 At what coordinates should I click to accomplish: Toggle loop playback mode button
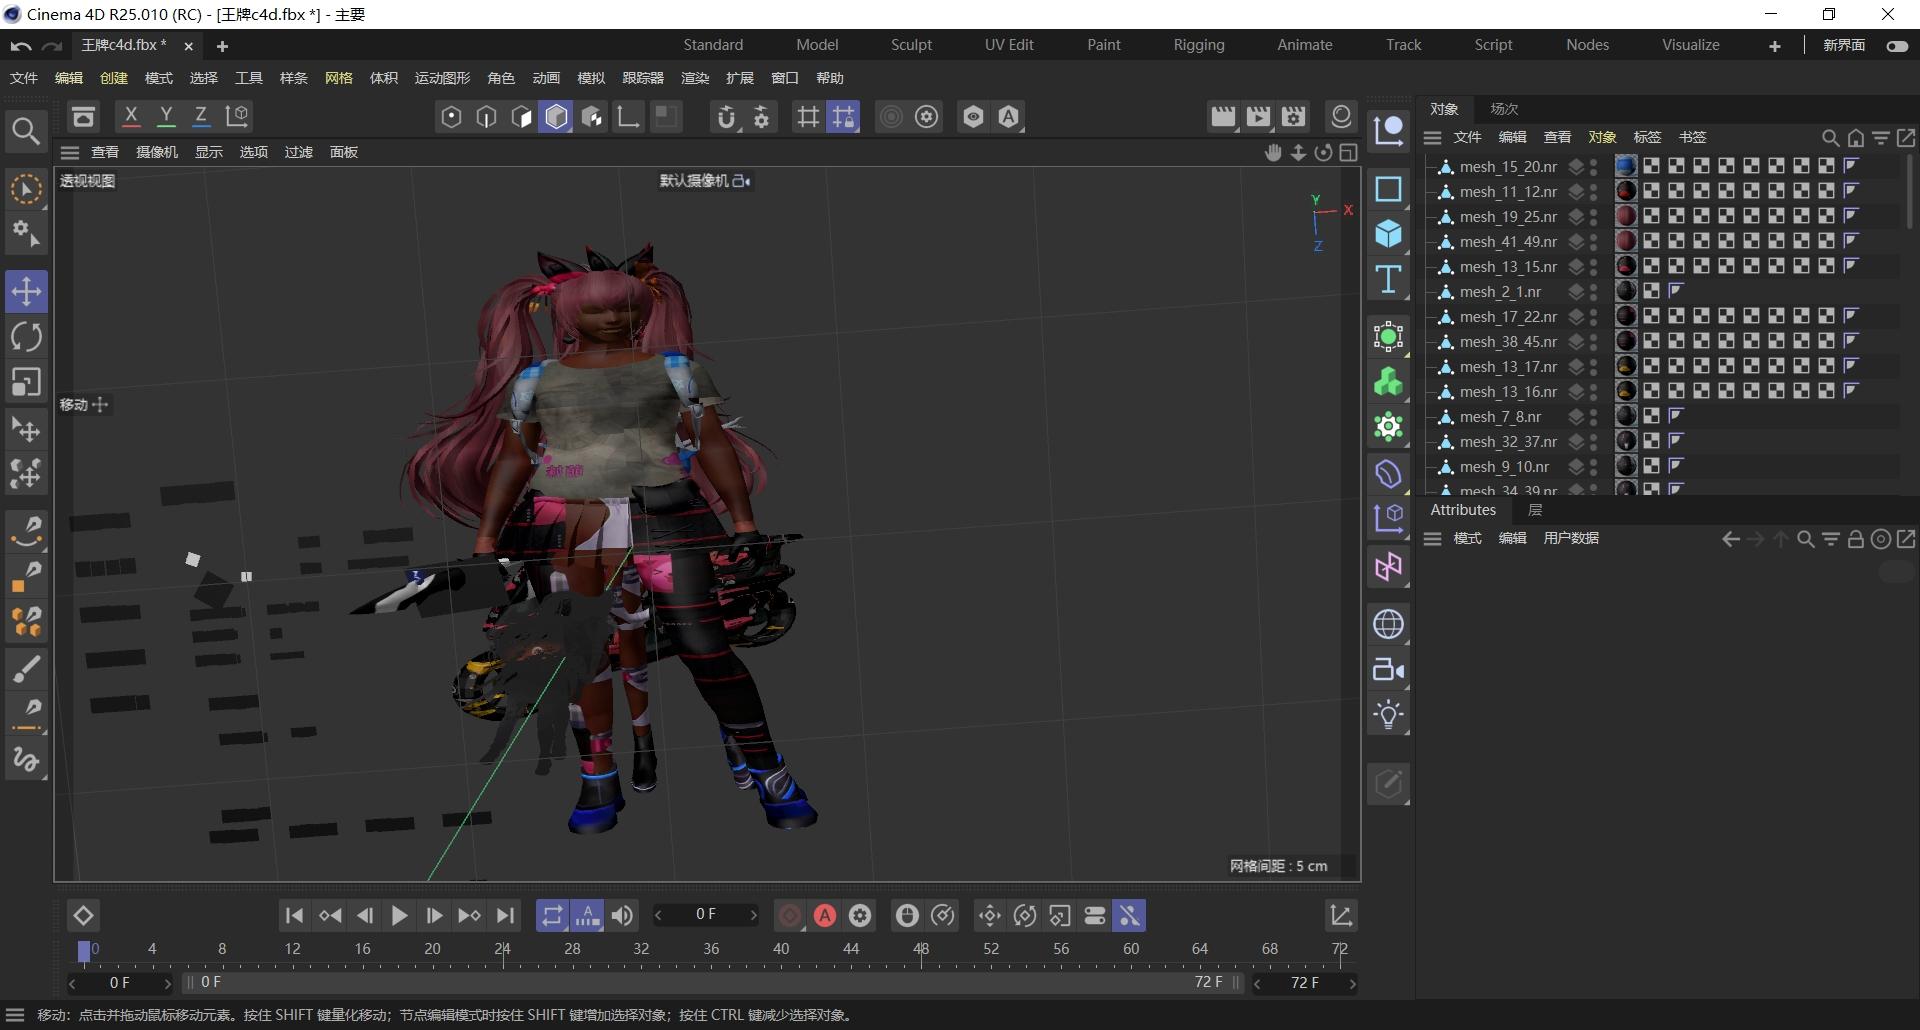coord(552,915)
